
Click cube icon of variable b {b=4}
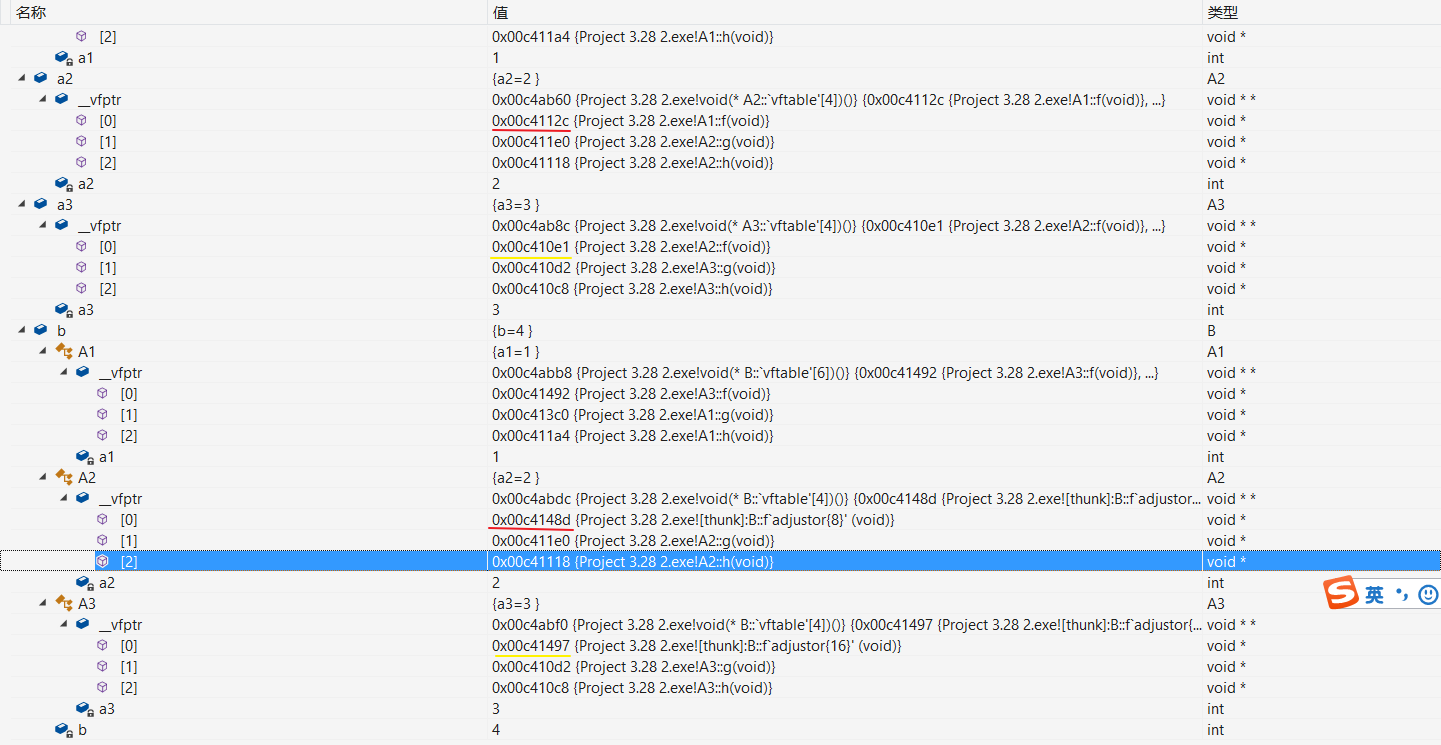coord(40,330)
